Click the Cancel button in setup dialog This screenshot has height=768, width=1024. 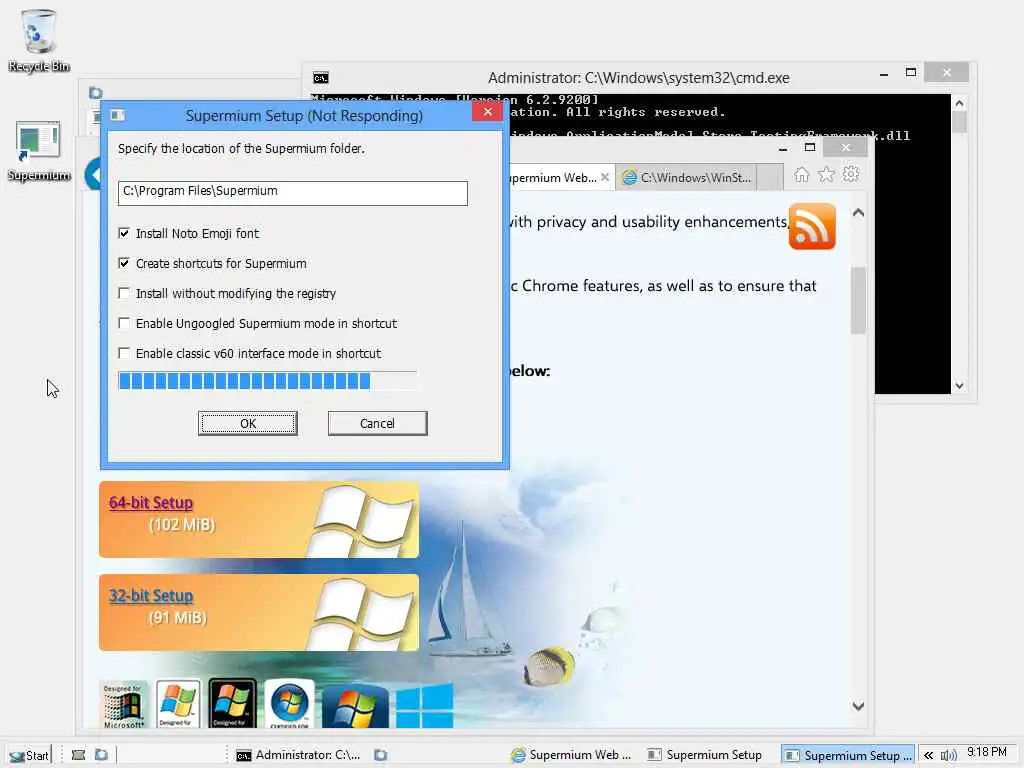click(377, 423)
